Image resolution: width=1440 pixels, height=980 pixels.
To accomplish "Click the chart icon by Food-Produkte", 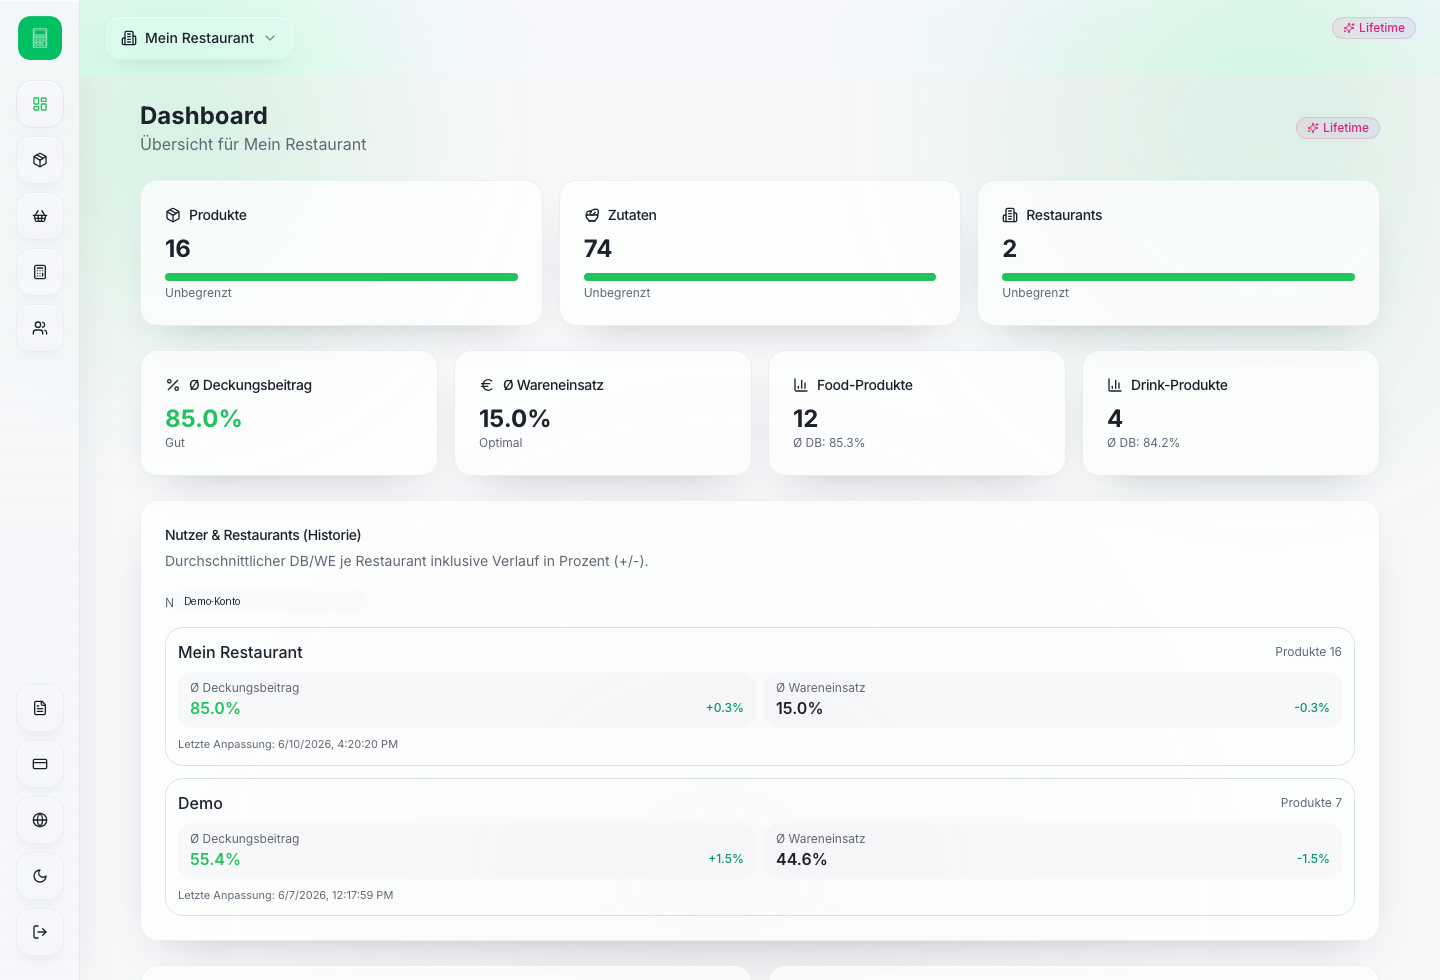I will [x=801, y=385].
